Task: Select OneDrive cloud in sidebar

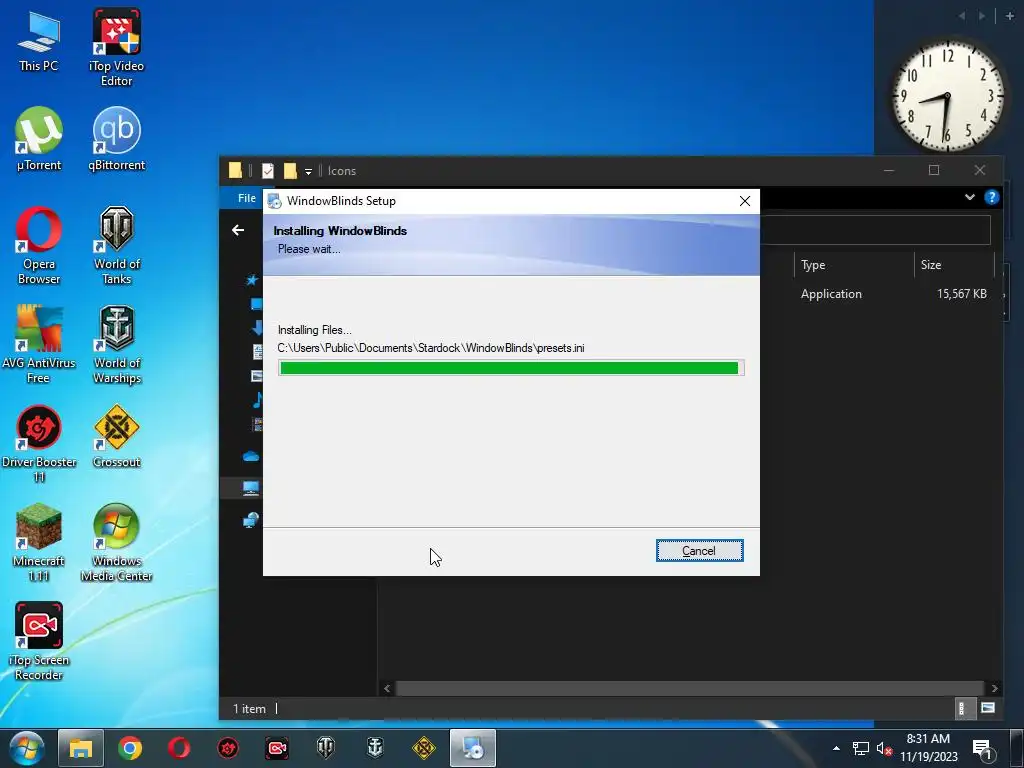Action: click(251, 456)
